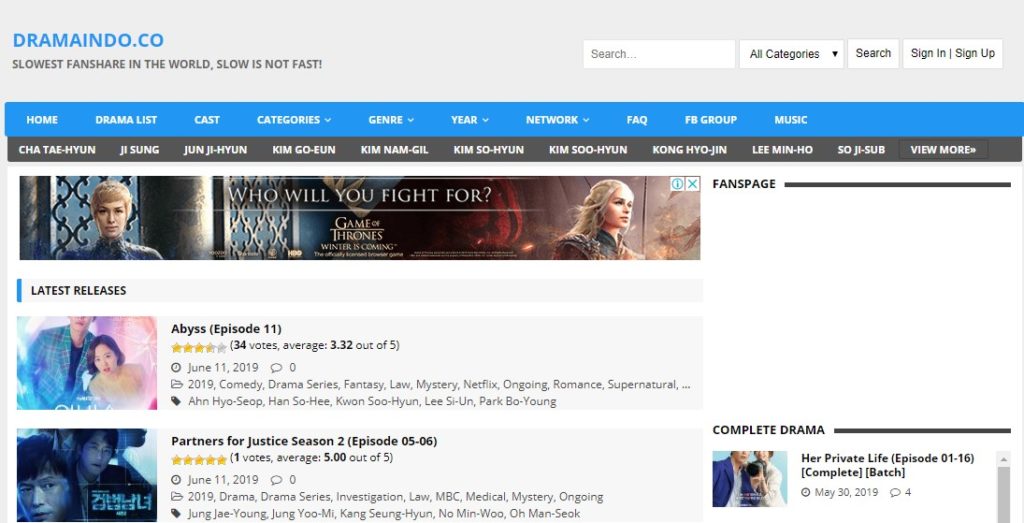Expand the CATEGORIES menu

coord(294,119)
